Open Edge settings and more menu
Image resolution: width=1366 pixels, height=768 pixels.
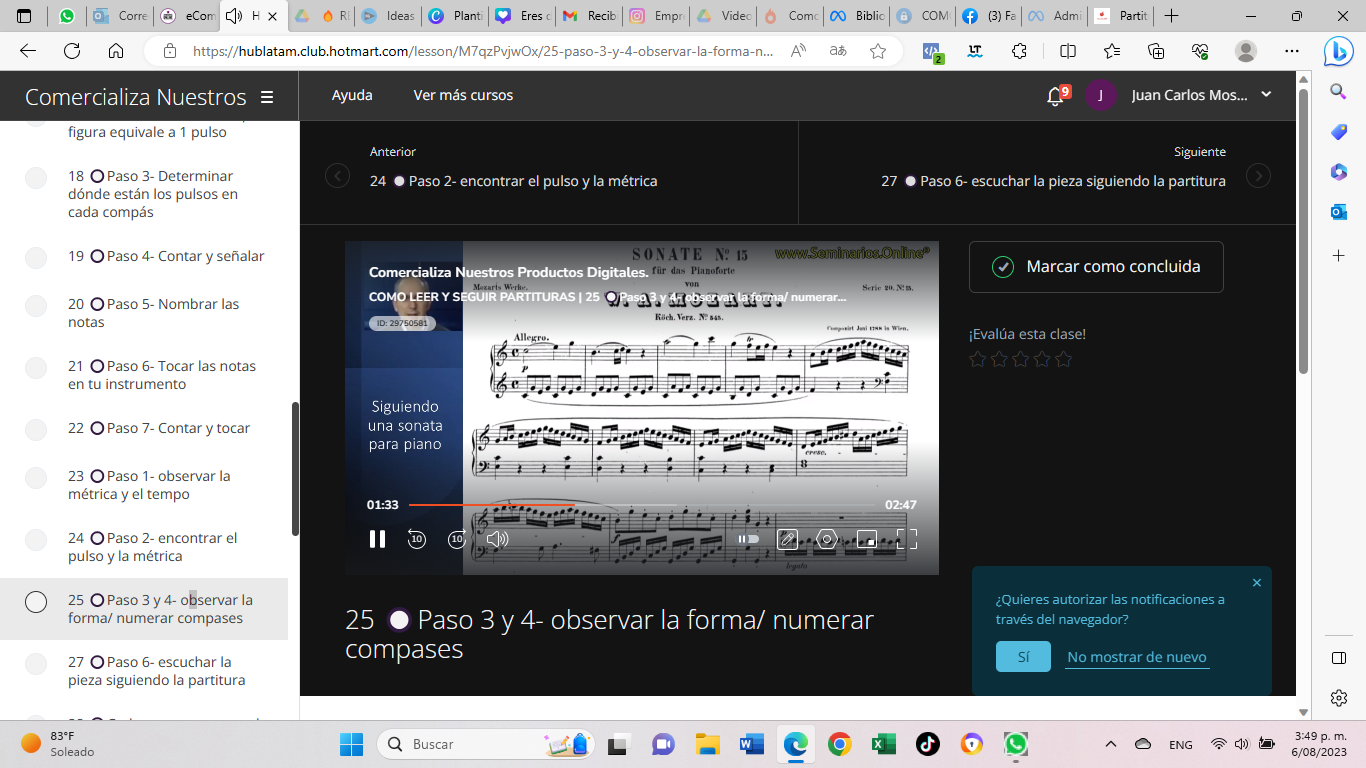pos(1292,51)
